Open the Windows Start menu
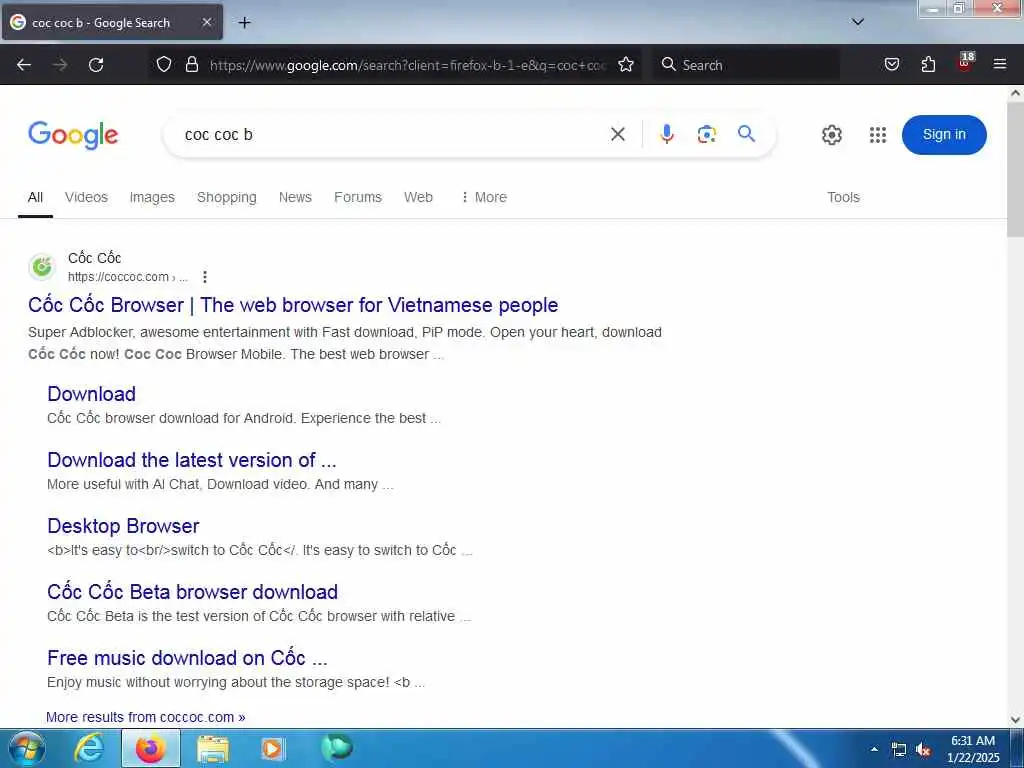 26,748
